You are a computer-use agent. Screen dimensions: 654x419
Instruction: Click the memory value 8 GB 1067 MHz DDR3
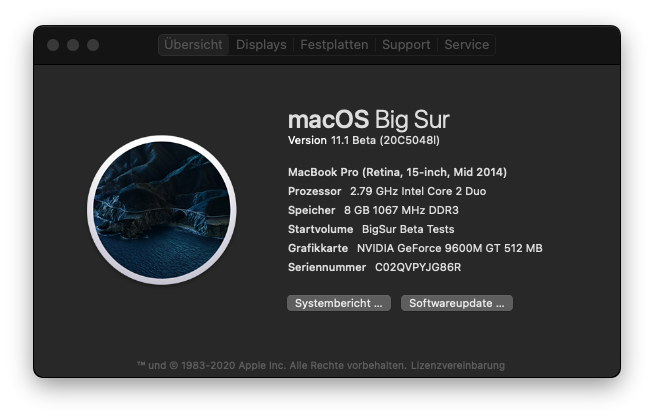[x=401, y=210]
